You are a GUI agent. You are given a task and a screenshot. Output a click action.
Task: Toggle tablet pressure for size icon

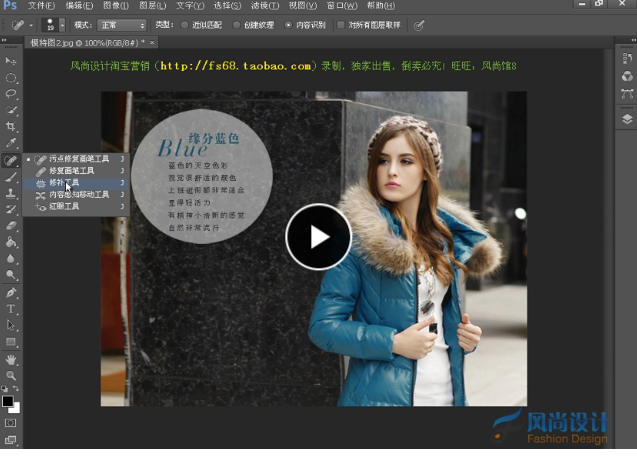pyautogui.click(x=418, y=26)
